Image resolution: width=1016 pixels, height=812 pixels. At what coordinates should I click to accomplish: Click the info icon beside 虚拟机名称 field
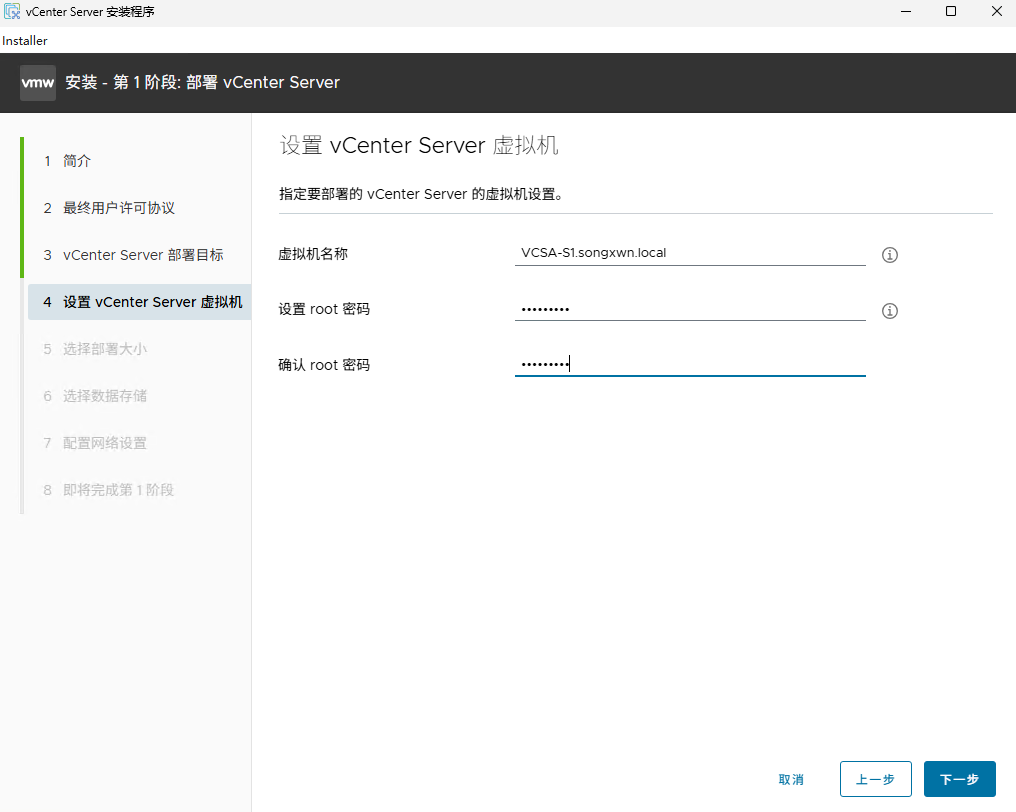click(889, 255)
